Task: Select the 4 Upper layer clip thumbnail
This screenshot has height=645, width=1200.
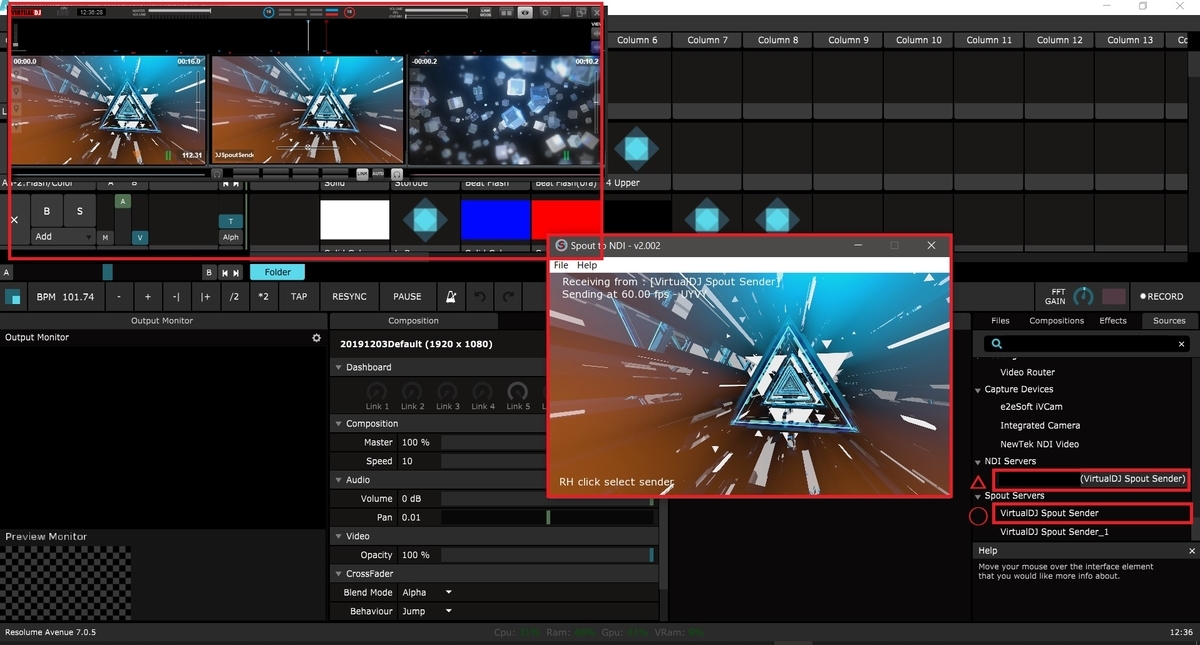Action: click(x=636, y=149)
